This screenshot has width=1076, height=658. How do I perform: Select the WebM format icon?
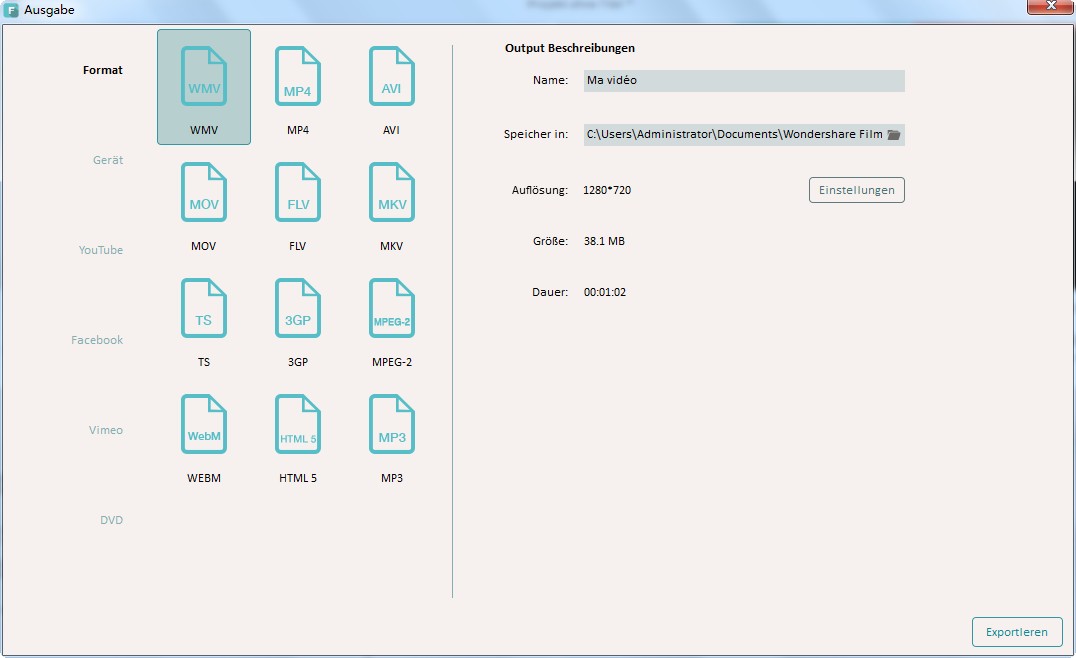tap(204, 424)
